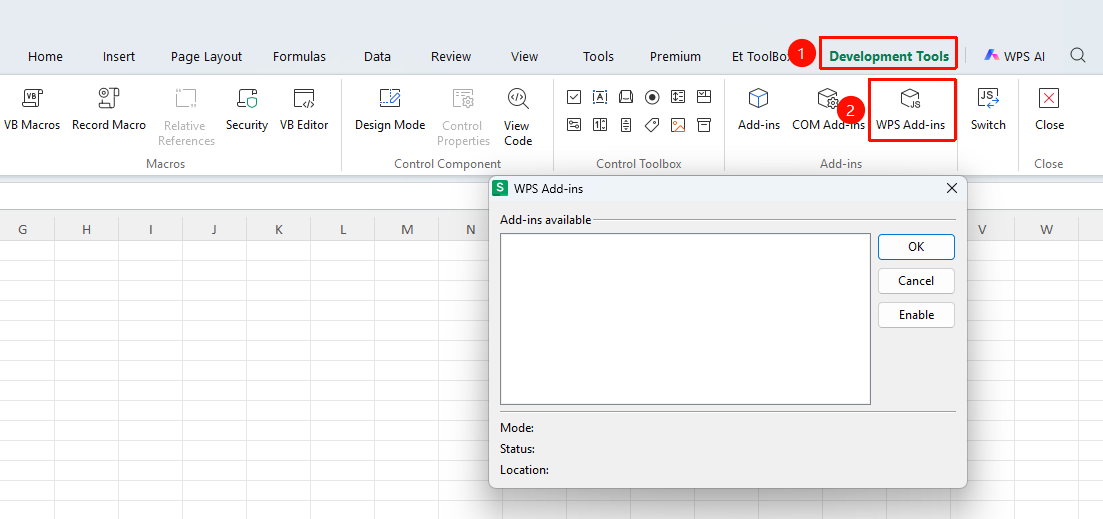Screen dimensions: 1103x519
Task: Insert a Label control (tag icon)
Action: coord(652,125)
